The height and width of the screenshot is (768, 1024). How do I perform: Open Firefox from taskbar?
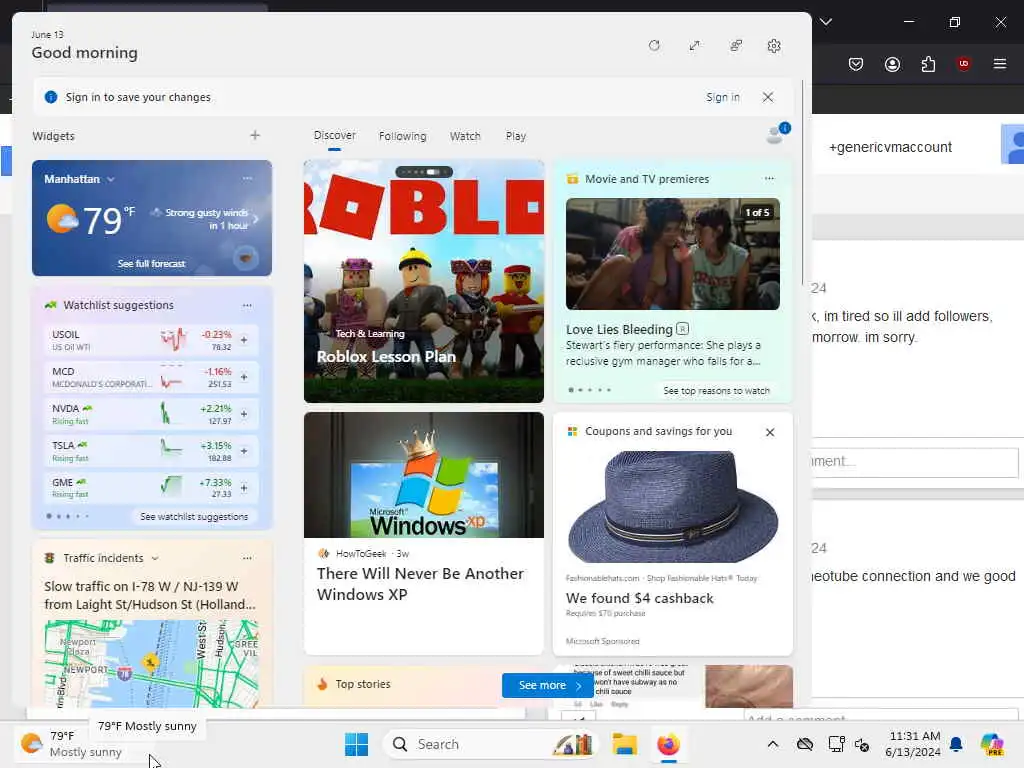[x=668, y=744]
